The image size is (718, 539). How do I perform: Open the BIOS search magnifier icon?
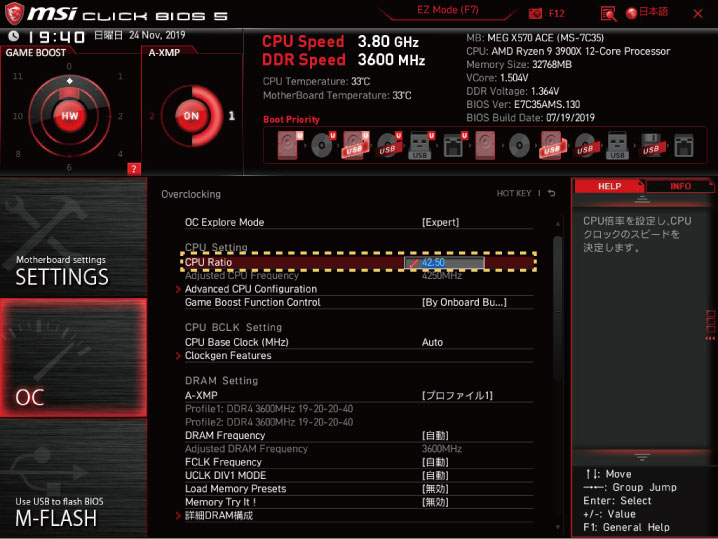click(608, 13)
